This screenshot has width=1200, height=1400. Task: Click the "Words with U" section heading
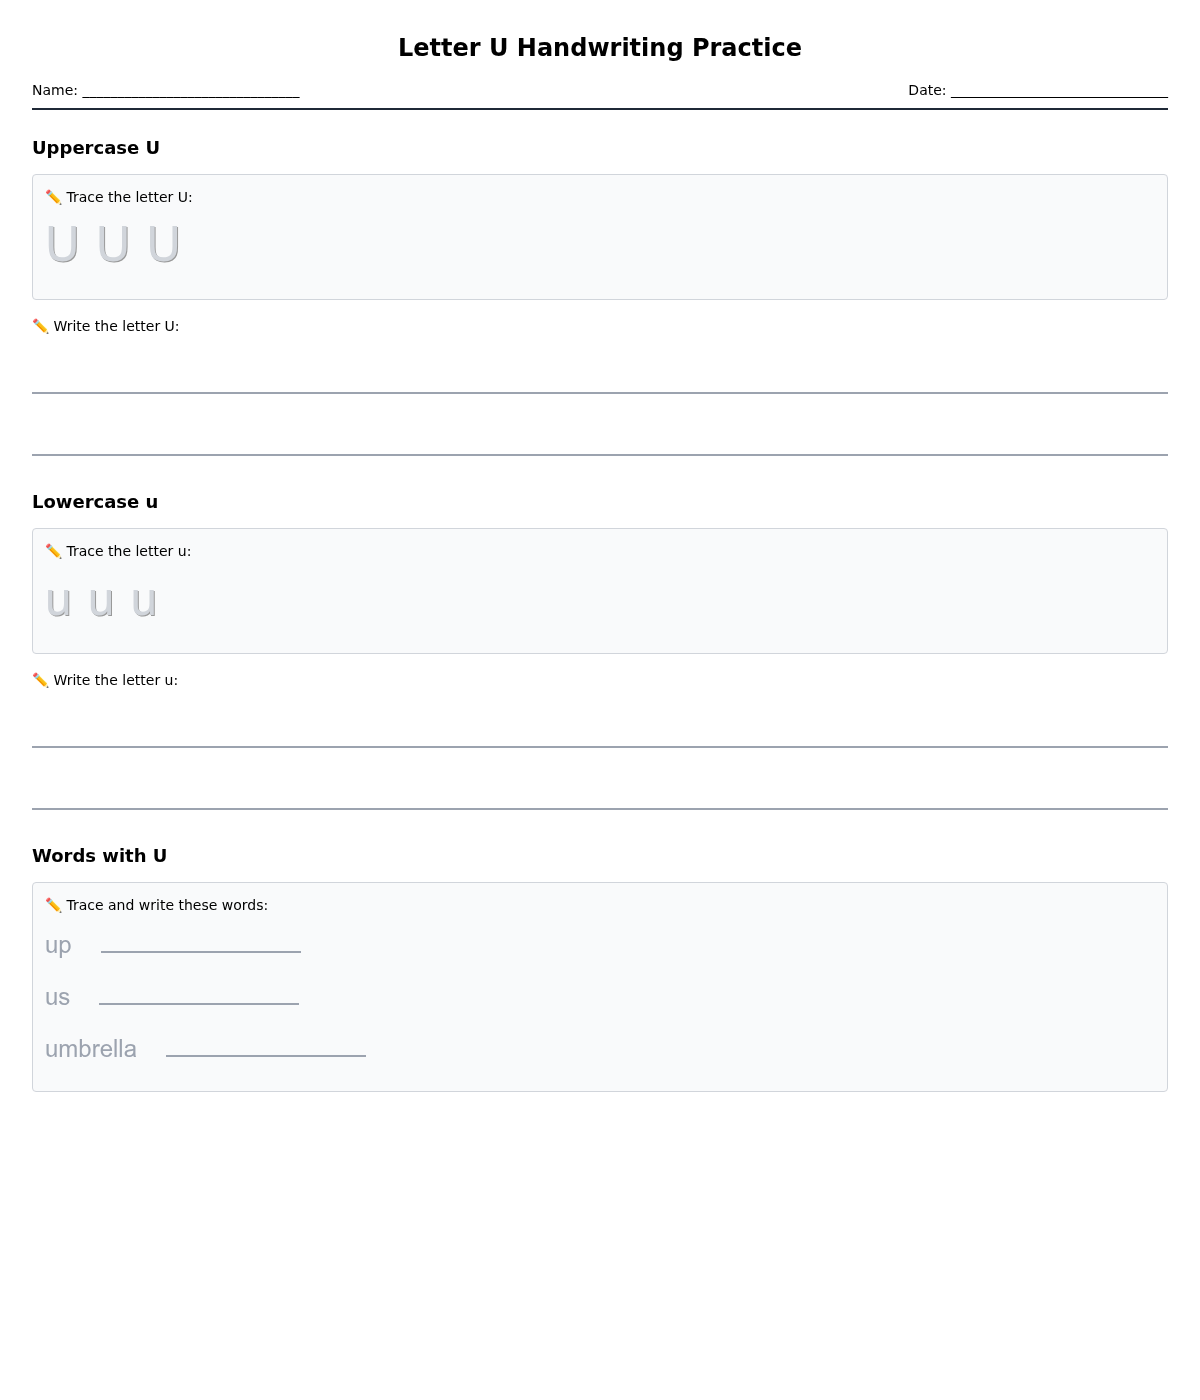[99, 856]
